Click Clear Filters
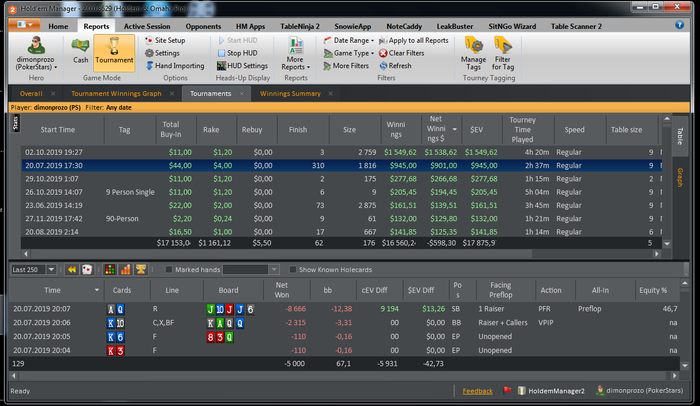 click(402, 53)
